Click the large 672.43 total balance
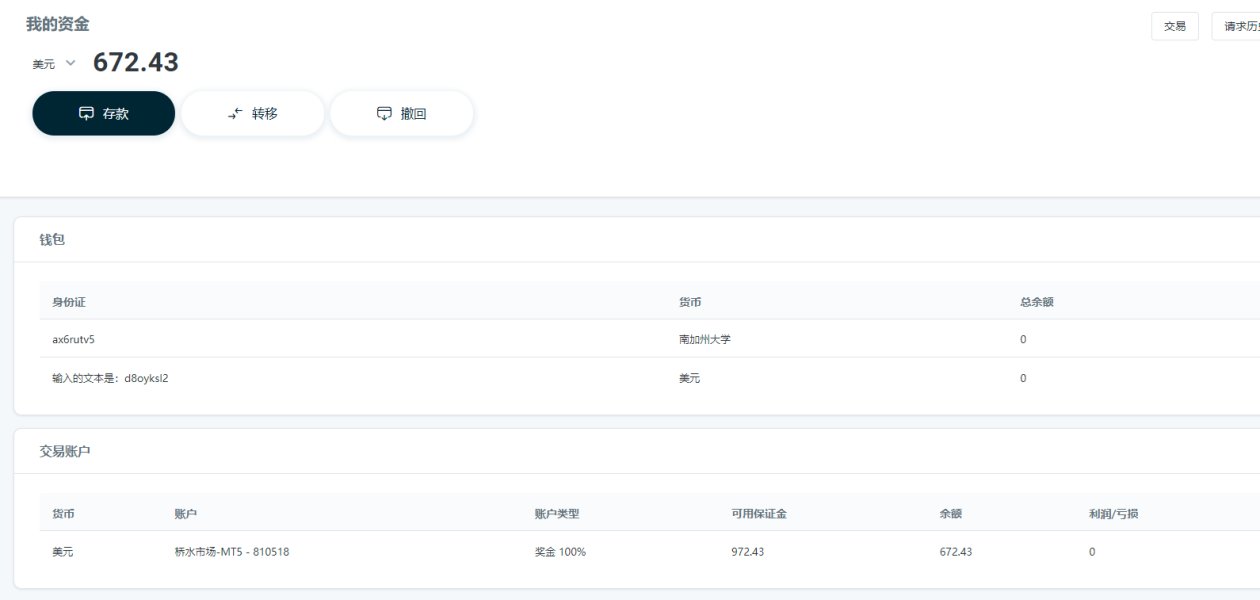 (x=136, y=63)
